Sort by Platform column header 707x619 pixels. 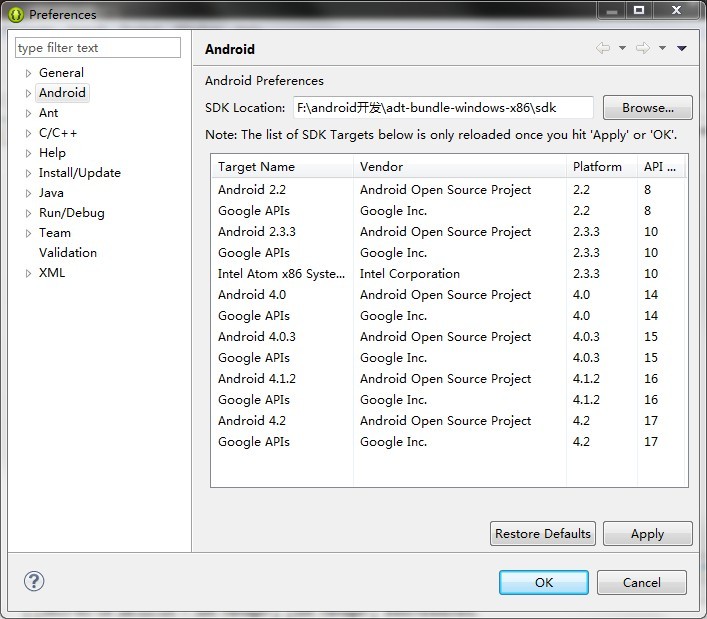tap(602, 166)
